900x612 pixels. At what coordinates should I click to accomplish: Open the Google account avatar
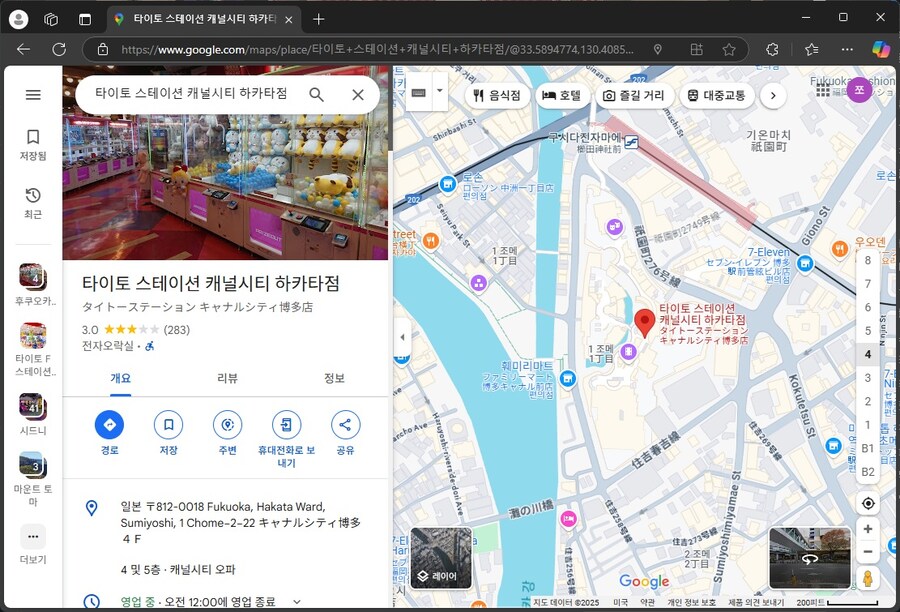[859, 90]
